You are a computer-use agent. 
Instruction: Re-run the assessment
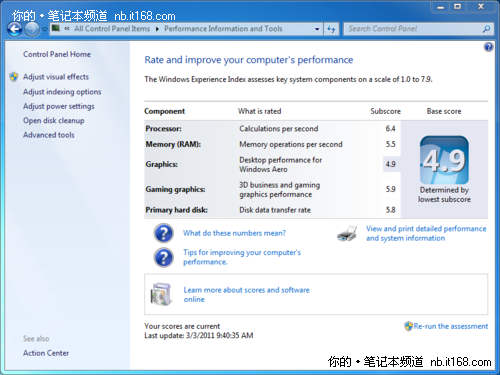click(x=451, y=326)
